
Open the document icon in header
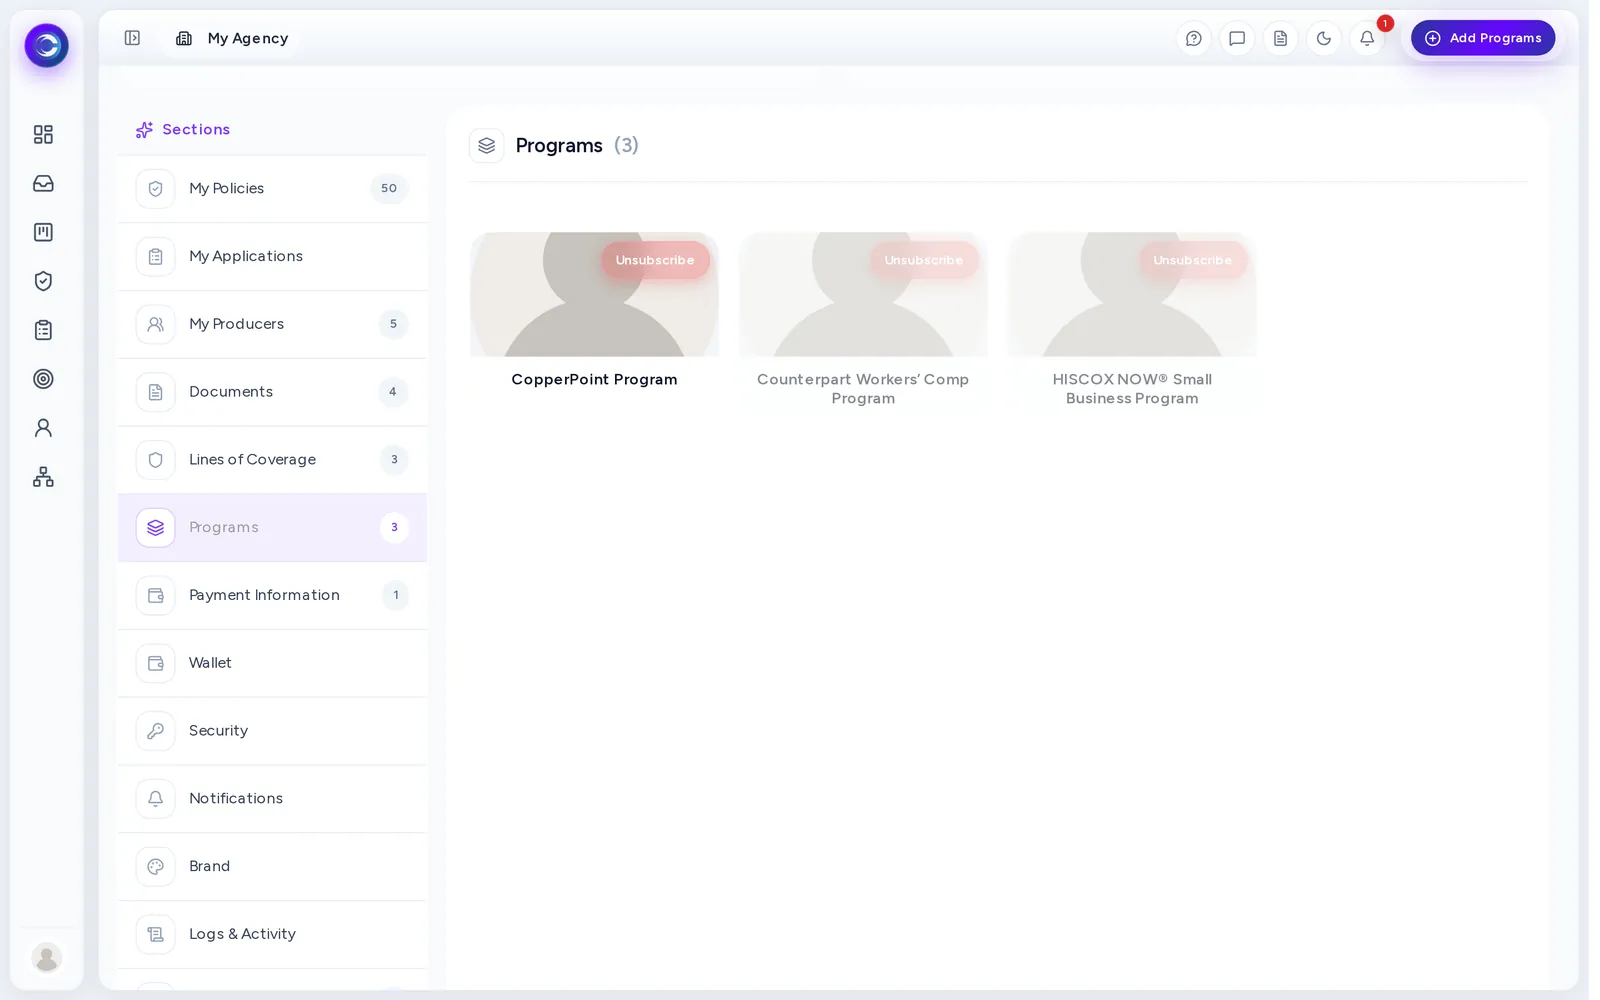1280,38
